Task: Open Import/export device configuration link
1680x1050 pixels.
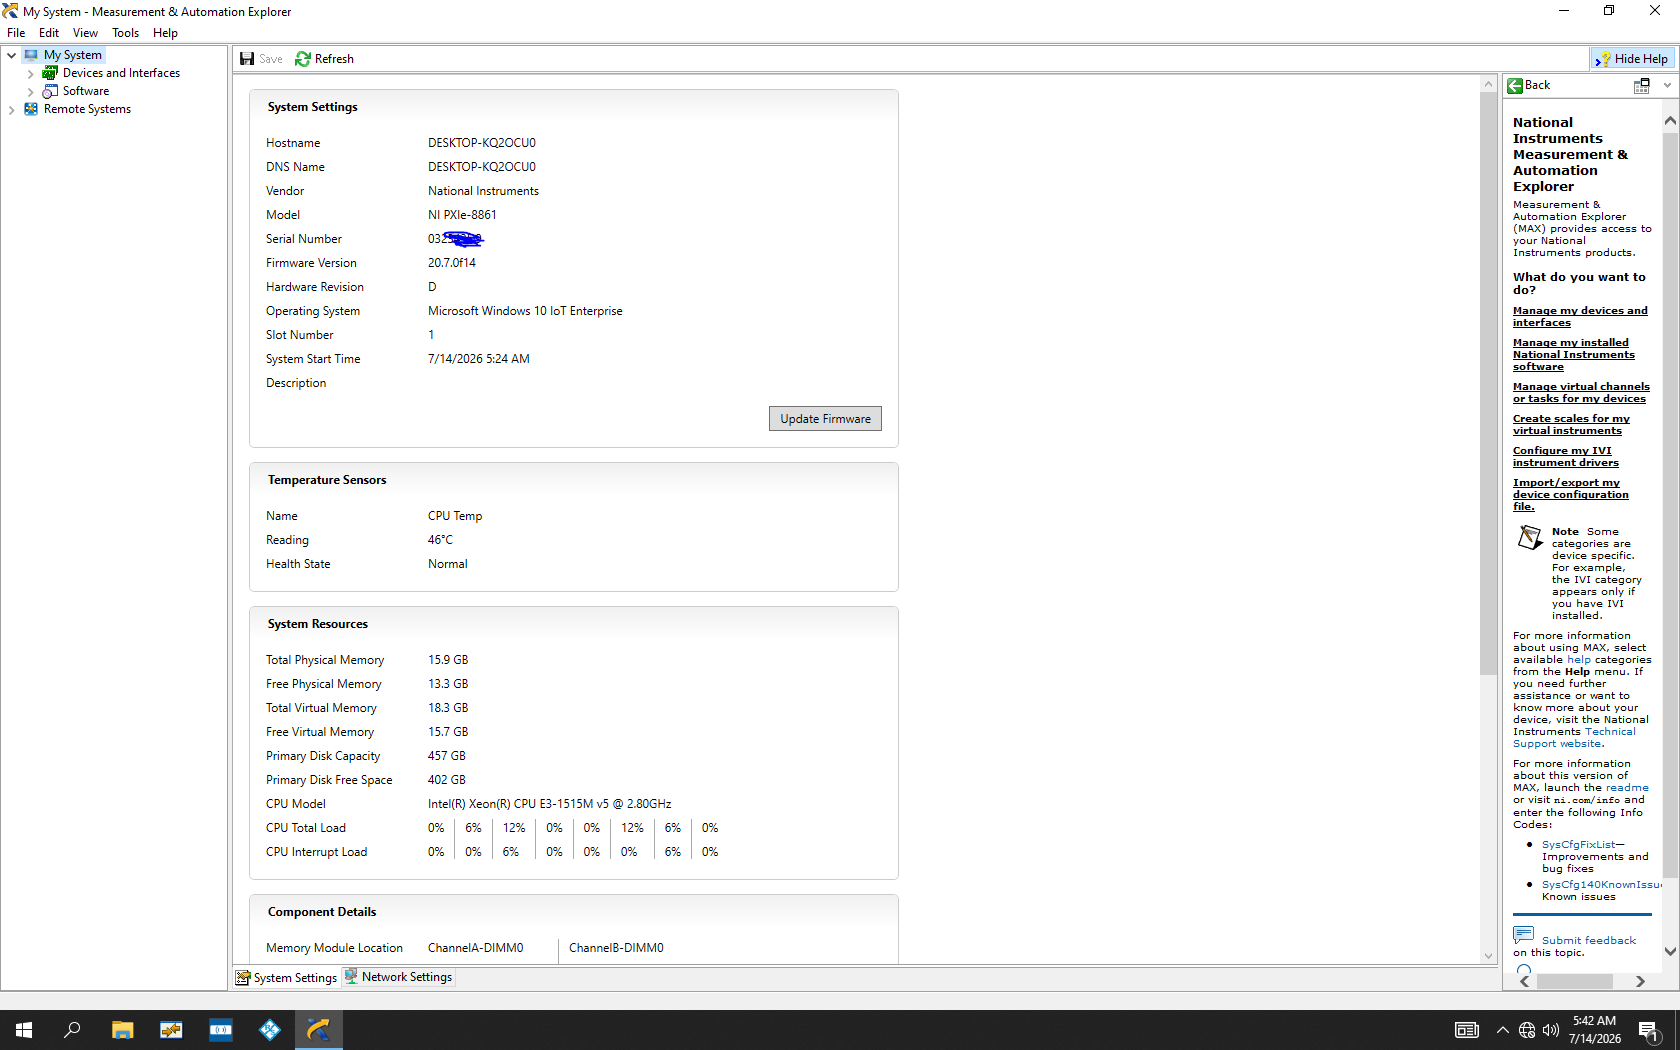Action: [x=1570, y=495]
